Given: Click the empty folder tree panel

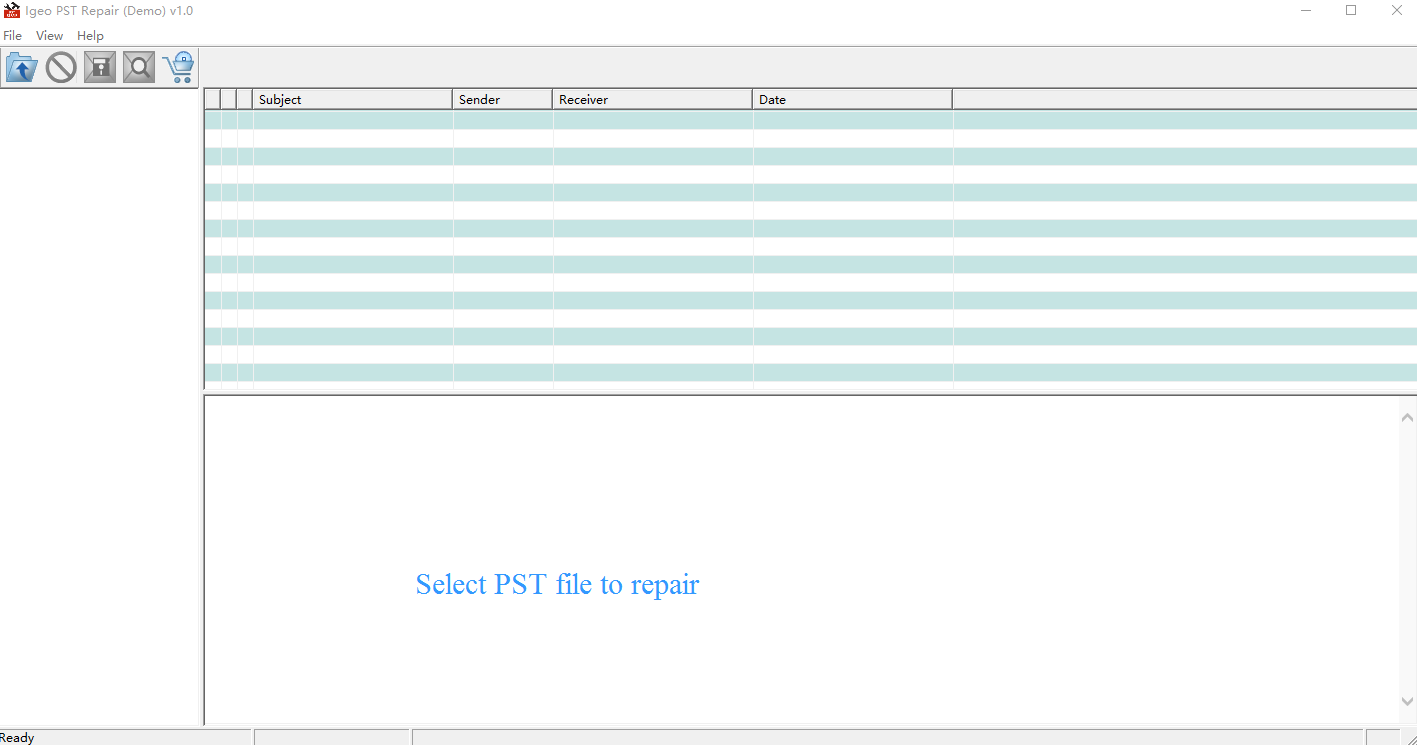Looking at the screenshot, I should [100, 400].
